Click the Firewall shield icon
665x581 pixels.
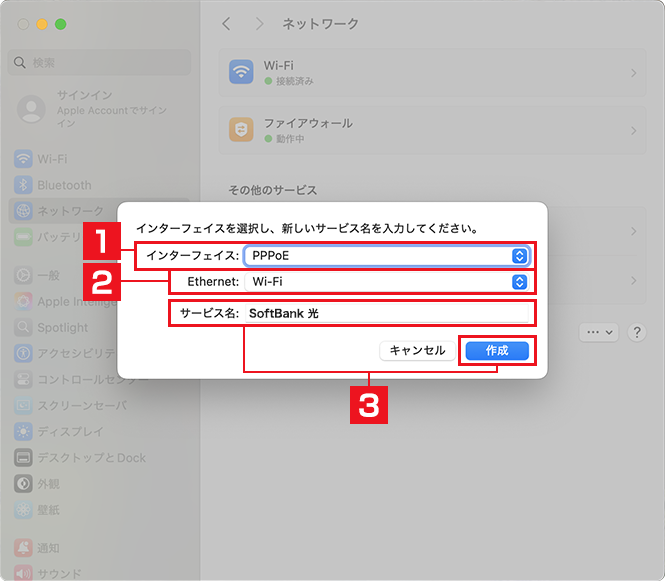241,131
